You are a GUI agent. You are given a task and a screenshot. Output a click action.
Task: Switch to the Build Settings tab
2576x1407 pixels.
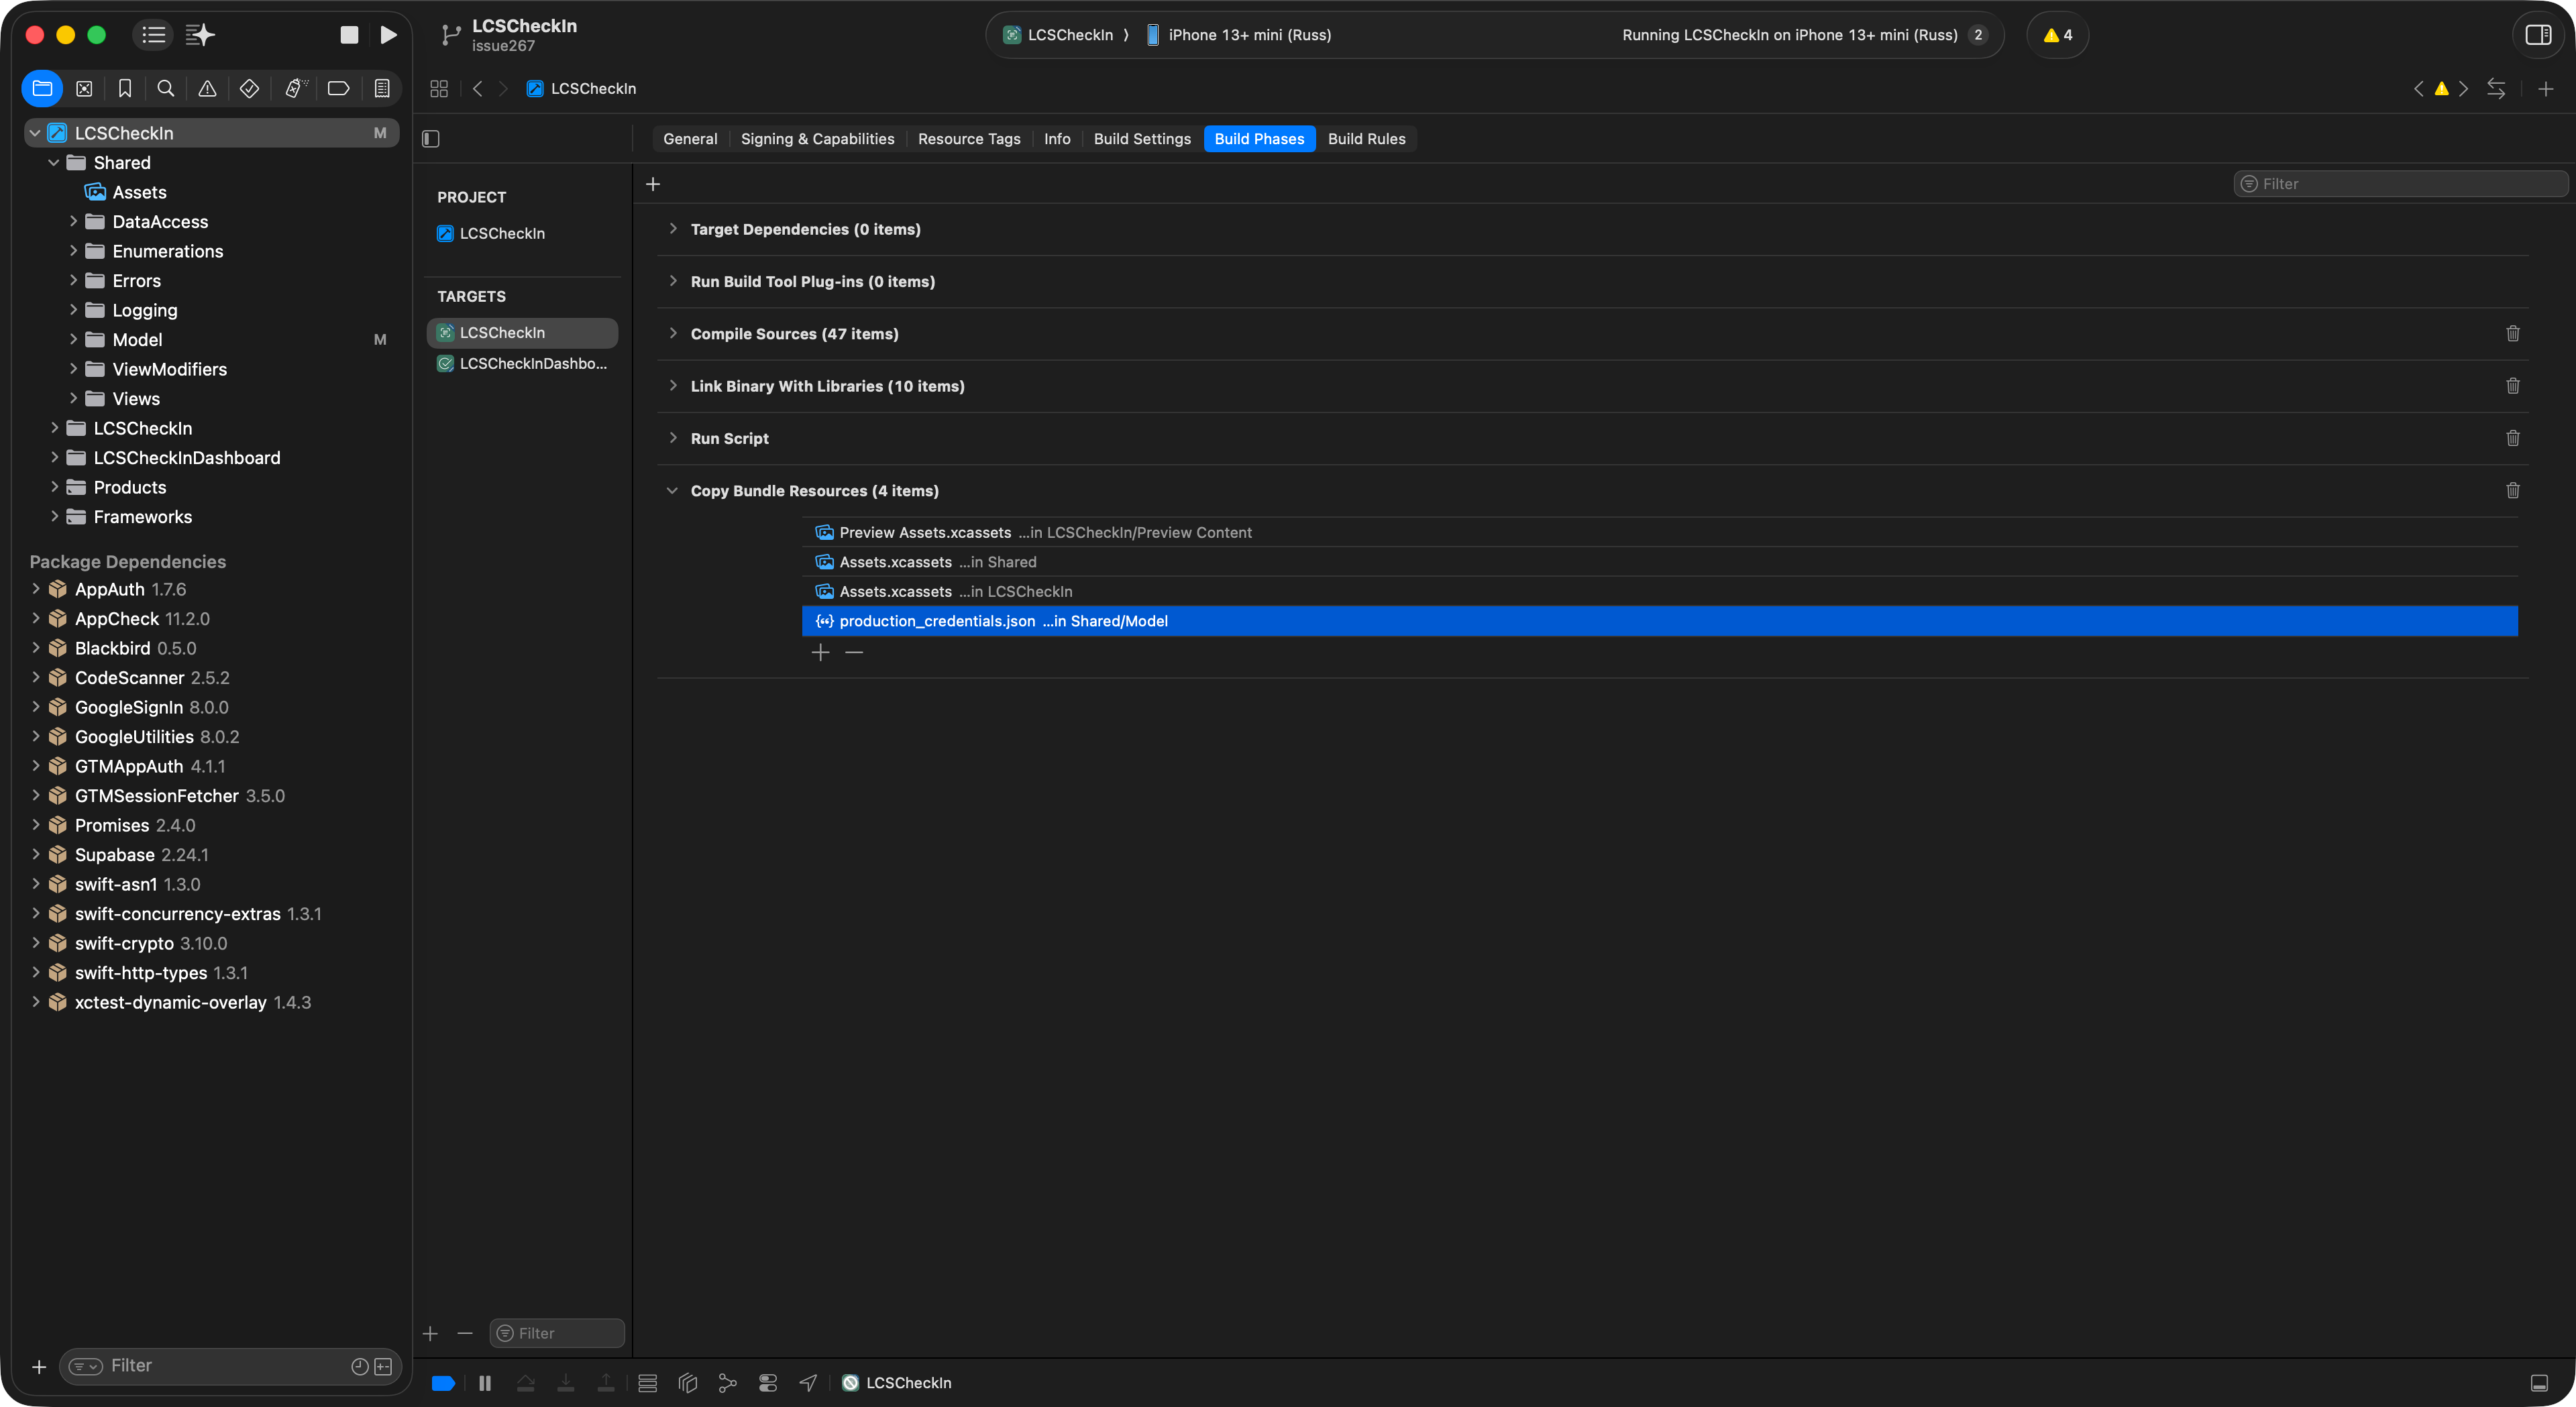(1142, 139)
